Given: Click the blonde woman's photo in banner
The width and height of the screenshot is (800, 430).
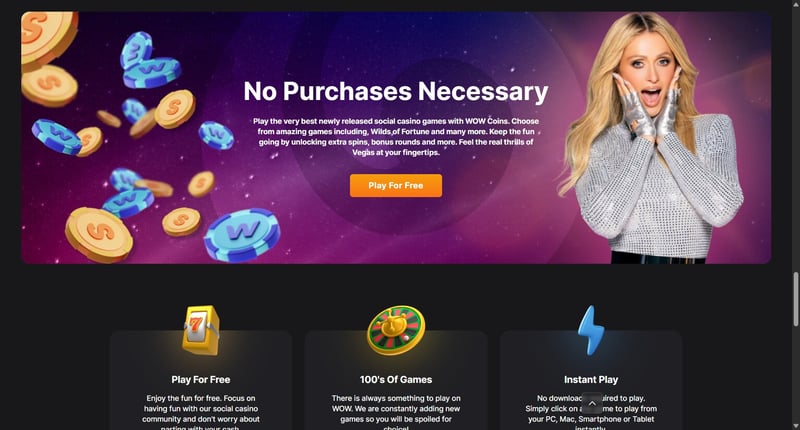Looking at the screenshot, I should coord(652,138).
